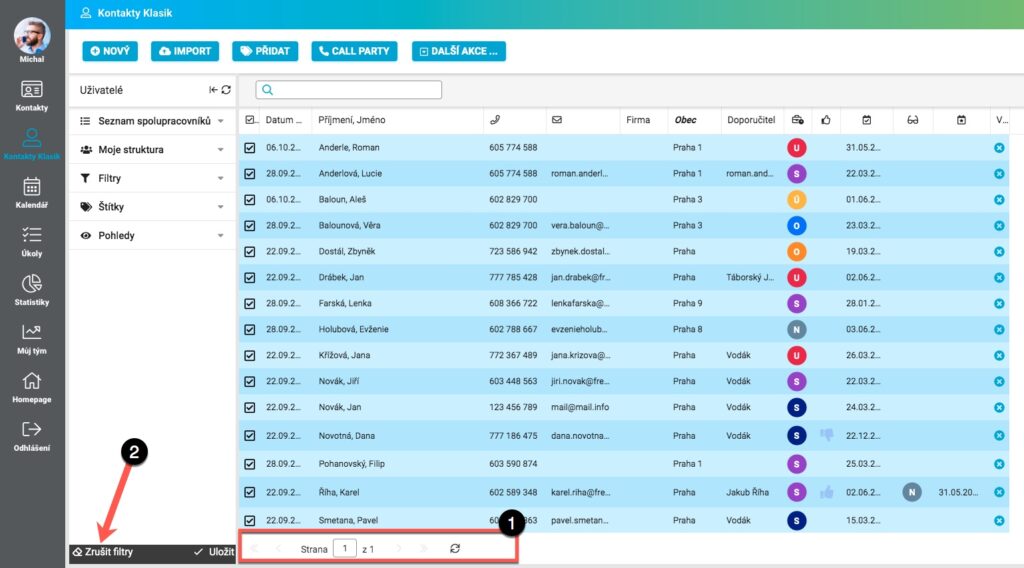Viewport: 1024px width, 568px height.
Task: Sort by Příjmení, Jméno column header
Action: [351, 120]
